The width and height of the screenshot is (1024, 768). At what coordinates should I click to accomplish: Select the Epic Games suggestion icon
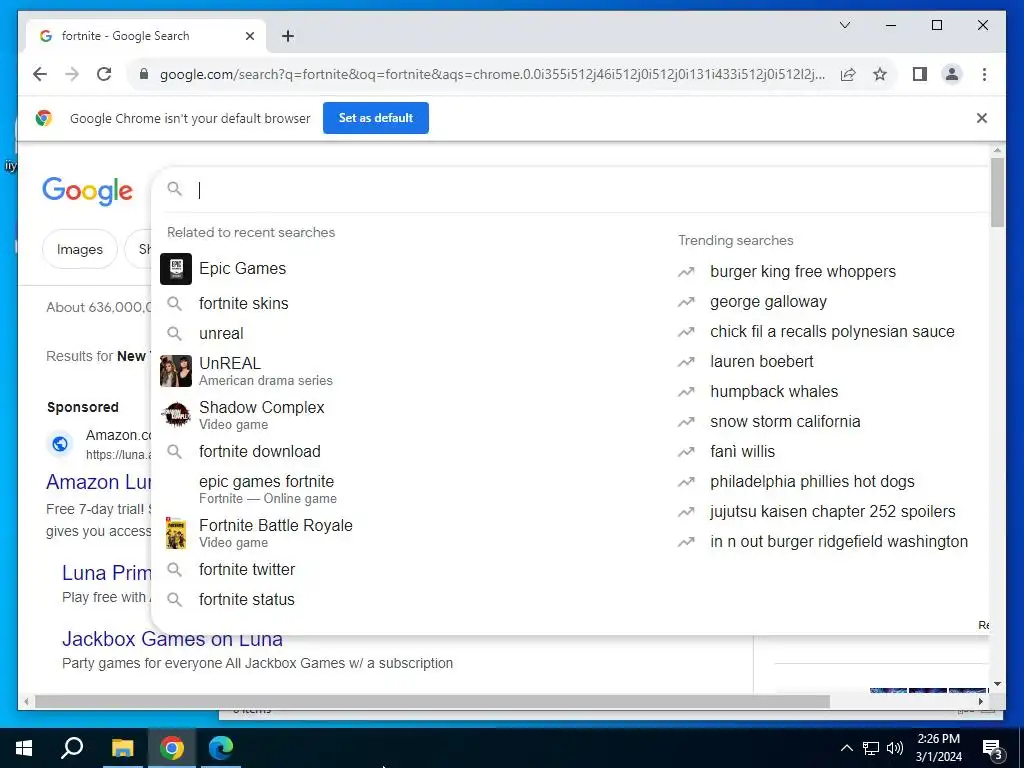click(176, 268)
